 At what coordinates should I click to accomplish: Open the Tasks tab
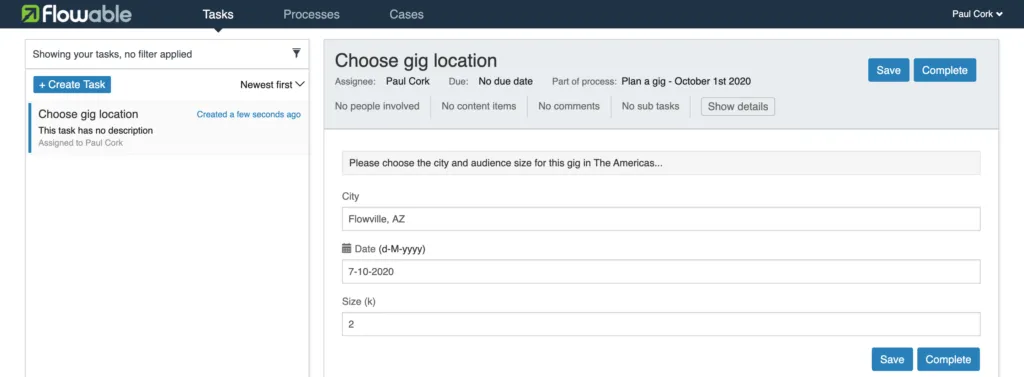(x=218, y=14)
